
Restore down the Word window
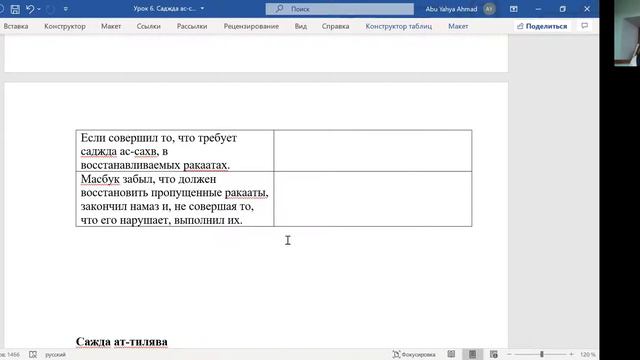pos(562,9)
